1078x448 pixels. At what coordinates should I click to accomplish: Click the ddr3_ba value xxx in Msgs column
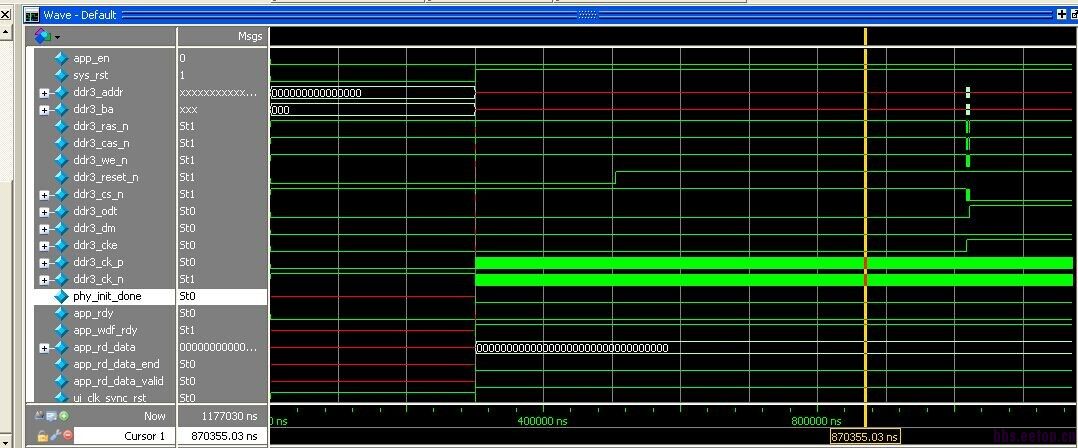point(188,110)
